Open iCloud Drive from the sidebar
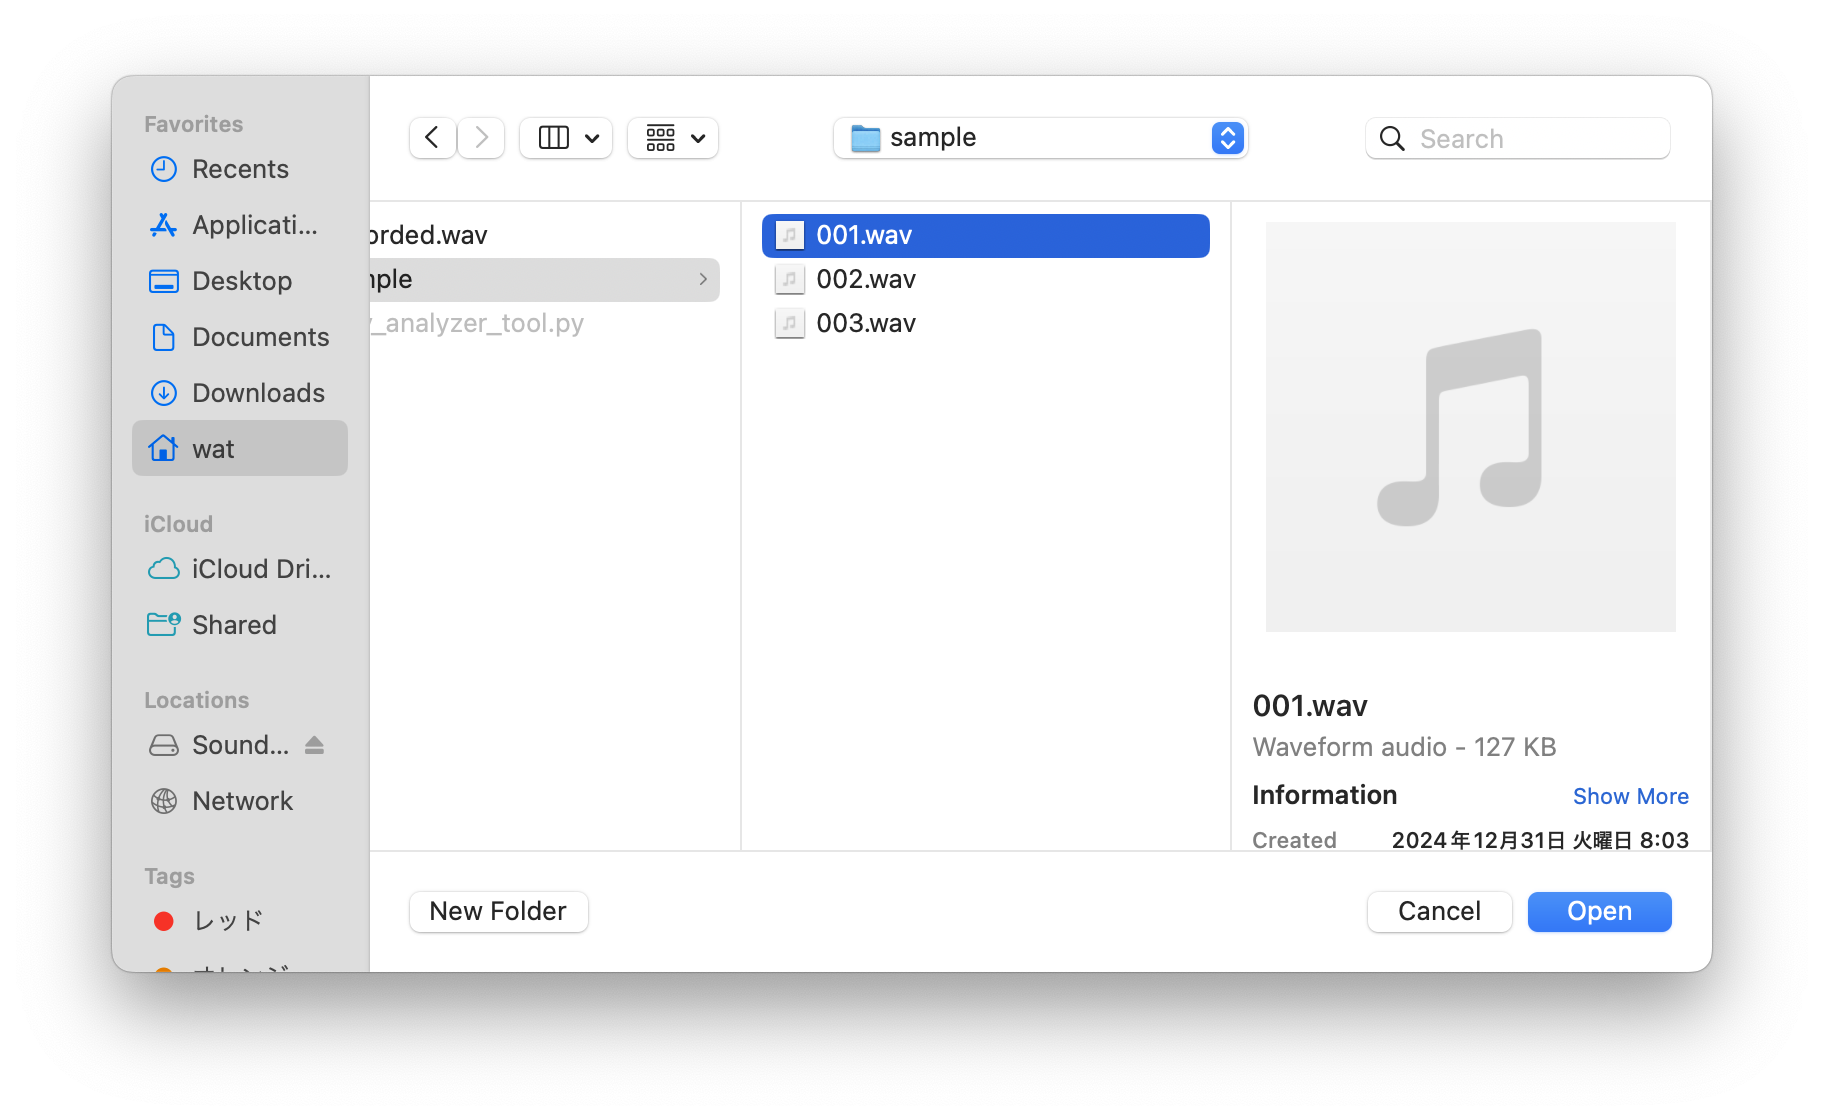The width and height of the screenshot is (1824, 1120). tap(261, 569)
